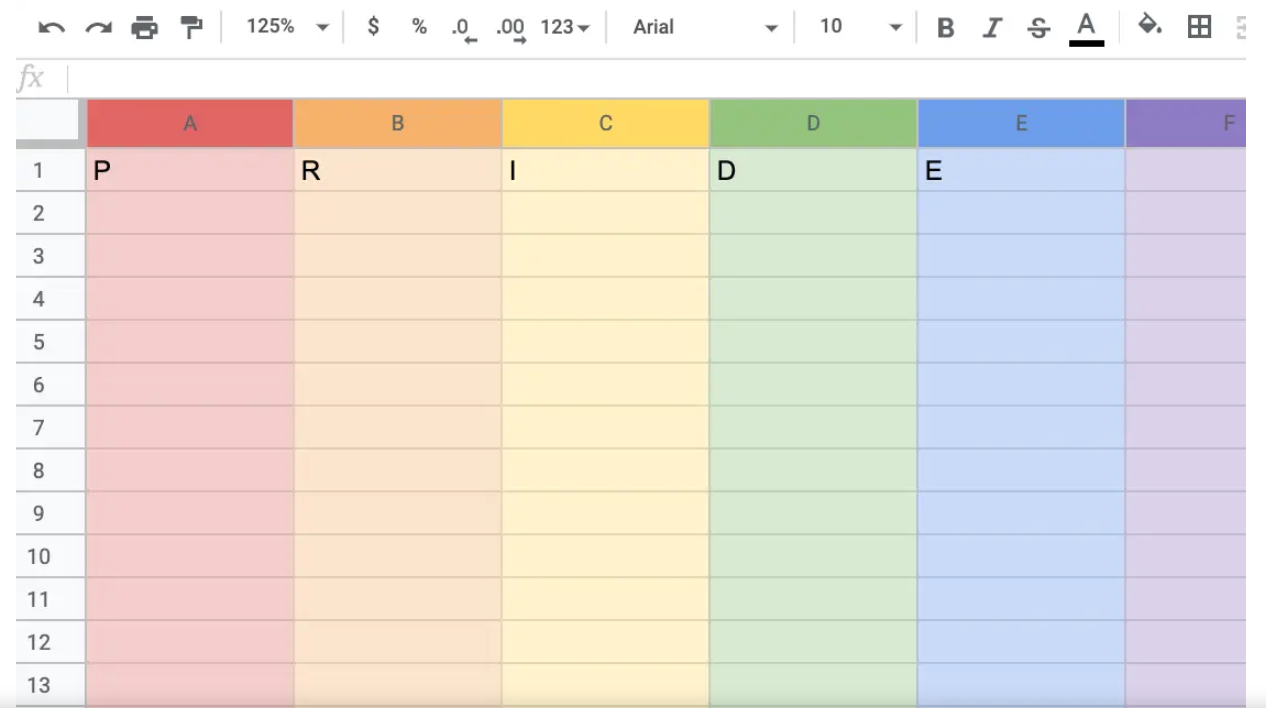
Task: Open the text color picker
Action: (1086, 28)
